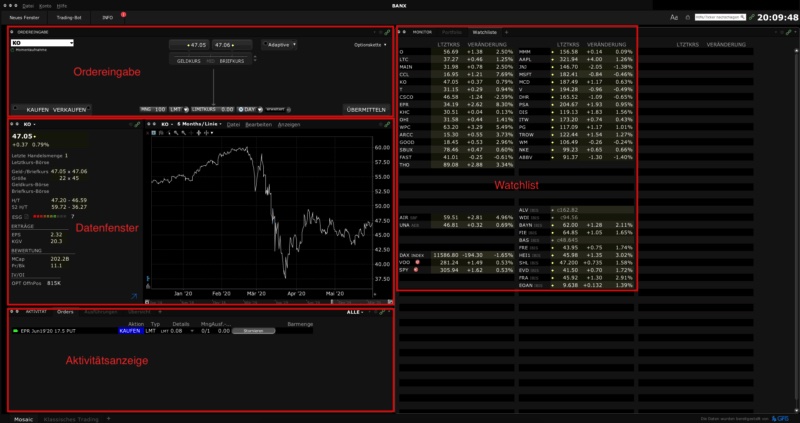800x423 pixels.
Task: Click the INFO notification badge
Action: pyautogui.click(x=122, y=14)
